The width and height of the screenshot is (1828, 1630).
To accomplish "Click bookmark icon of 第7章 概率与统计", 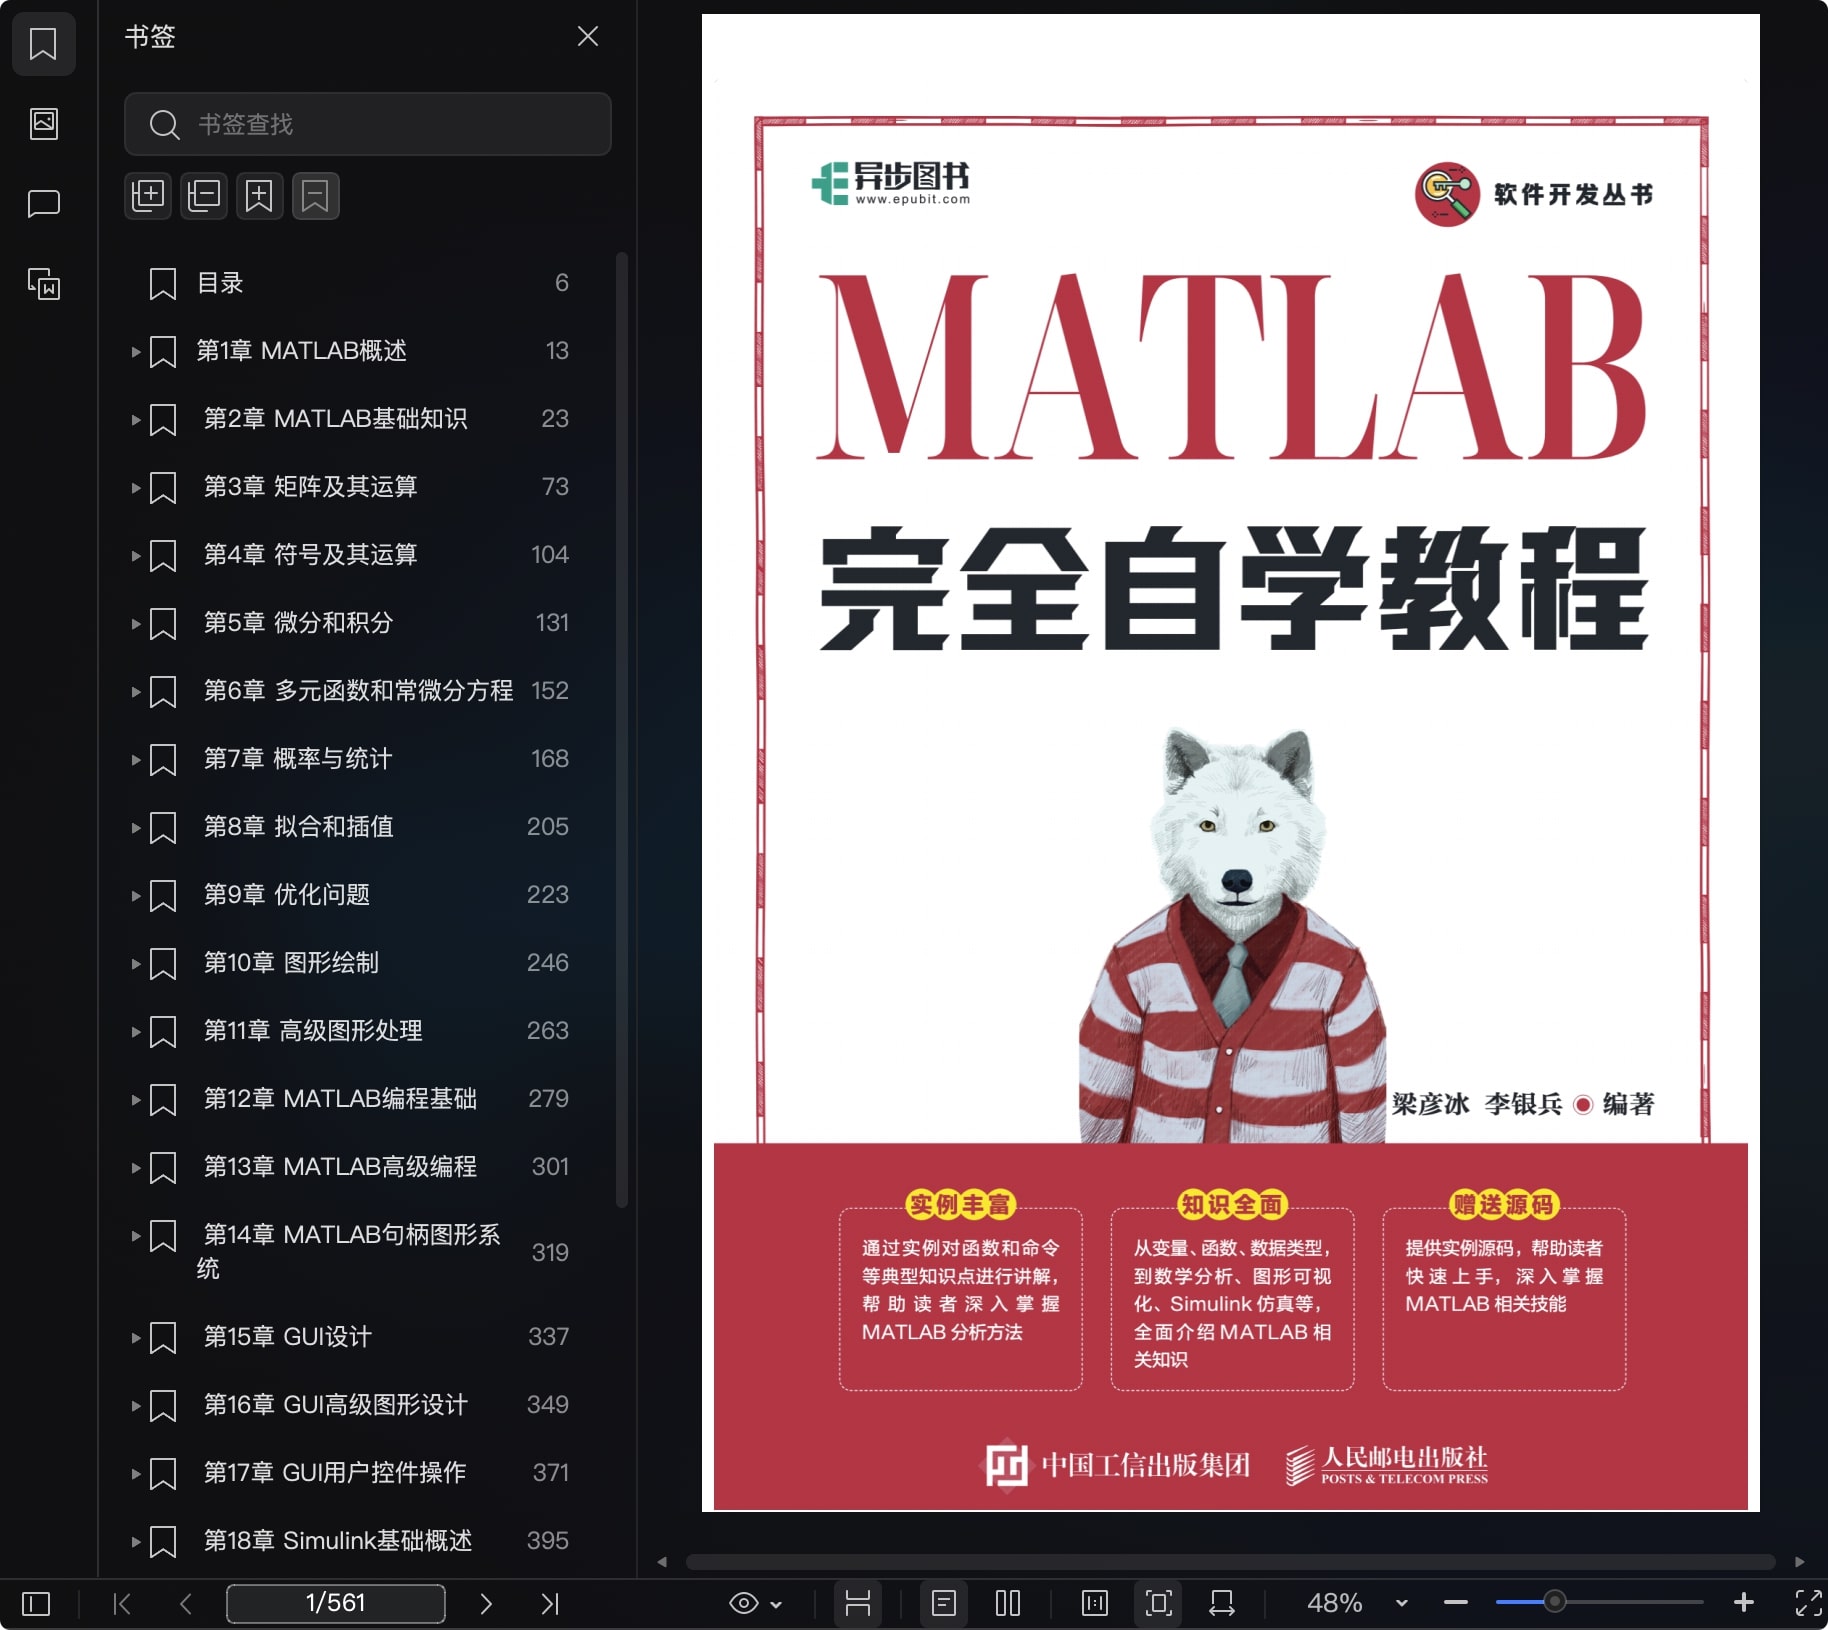I will [163, 760].
